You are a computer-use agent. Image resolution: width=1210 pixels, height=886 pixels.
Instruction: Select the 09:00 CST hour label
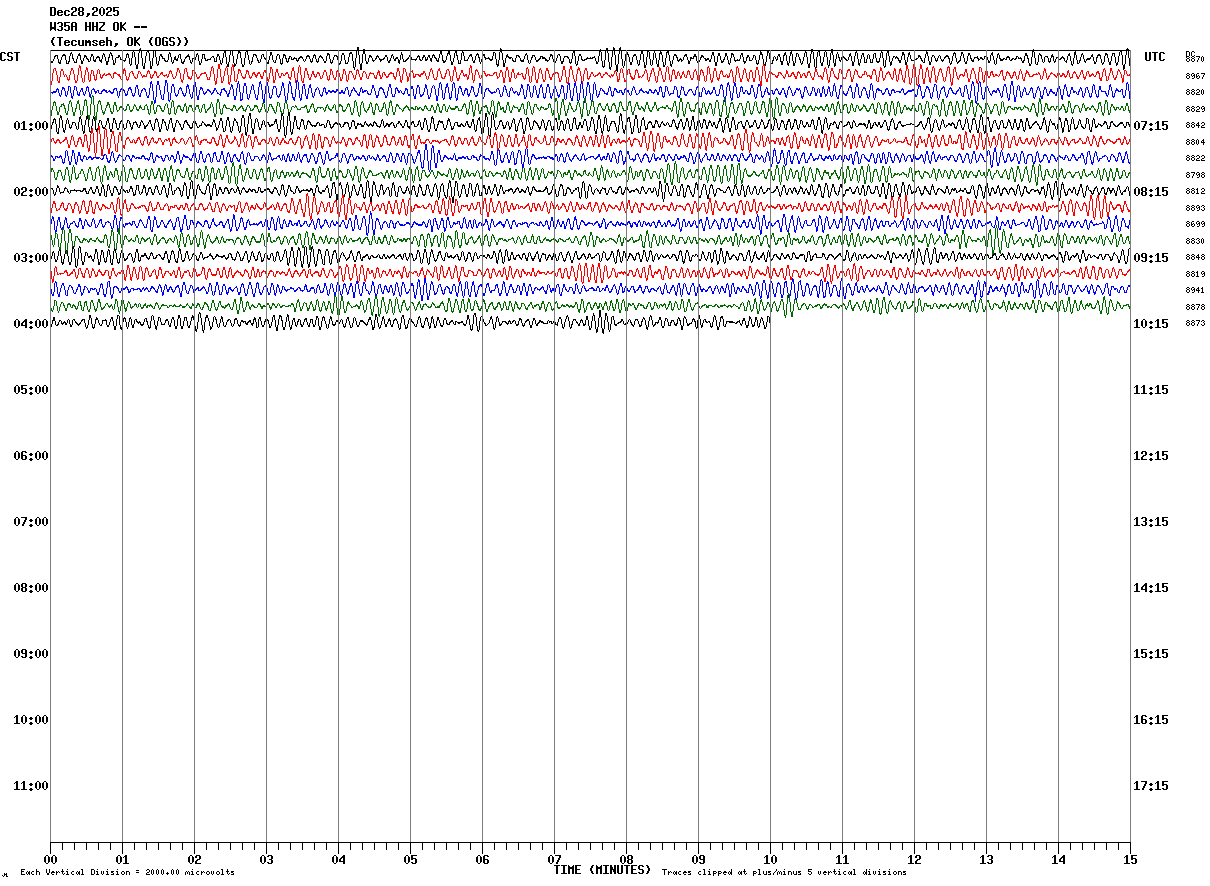(x=31, y=654)
